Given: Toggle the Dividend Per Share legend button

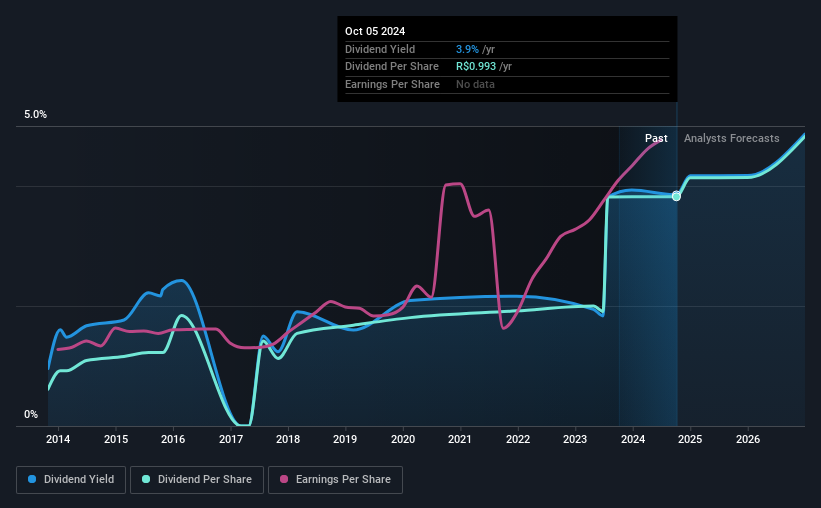Looking at the screenshot, I should 197,480.
